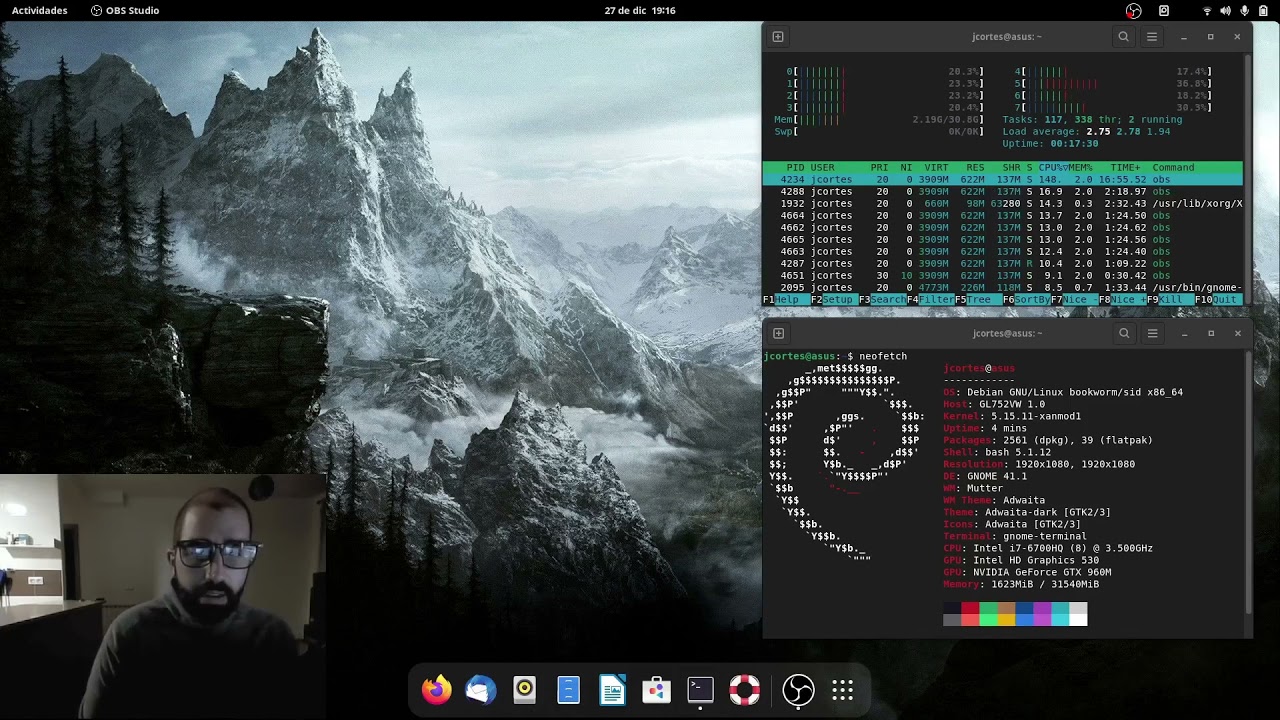Open GNOME Software store in the dock
This screenshot has height=720, width=1280.
[x=656, y=690]
